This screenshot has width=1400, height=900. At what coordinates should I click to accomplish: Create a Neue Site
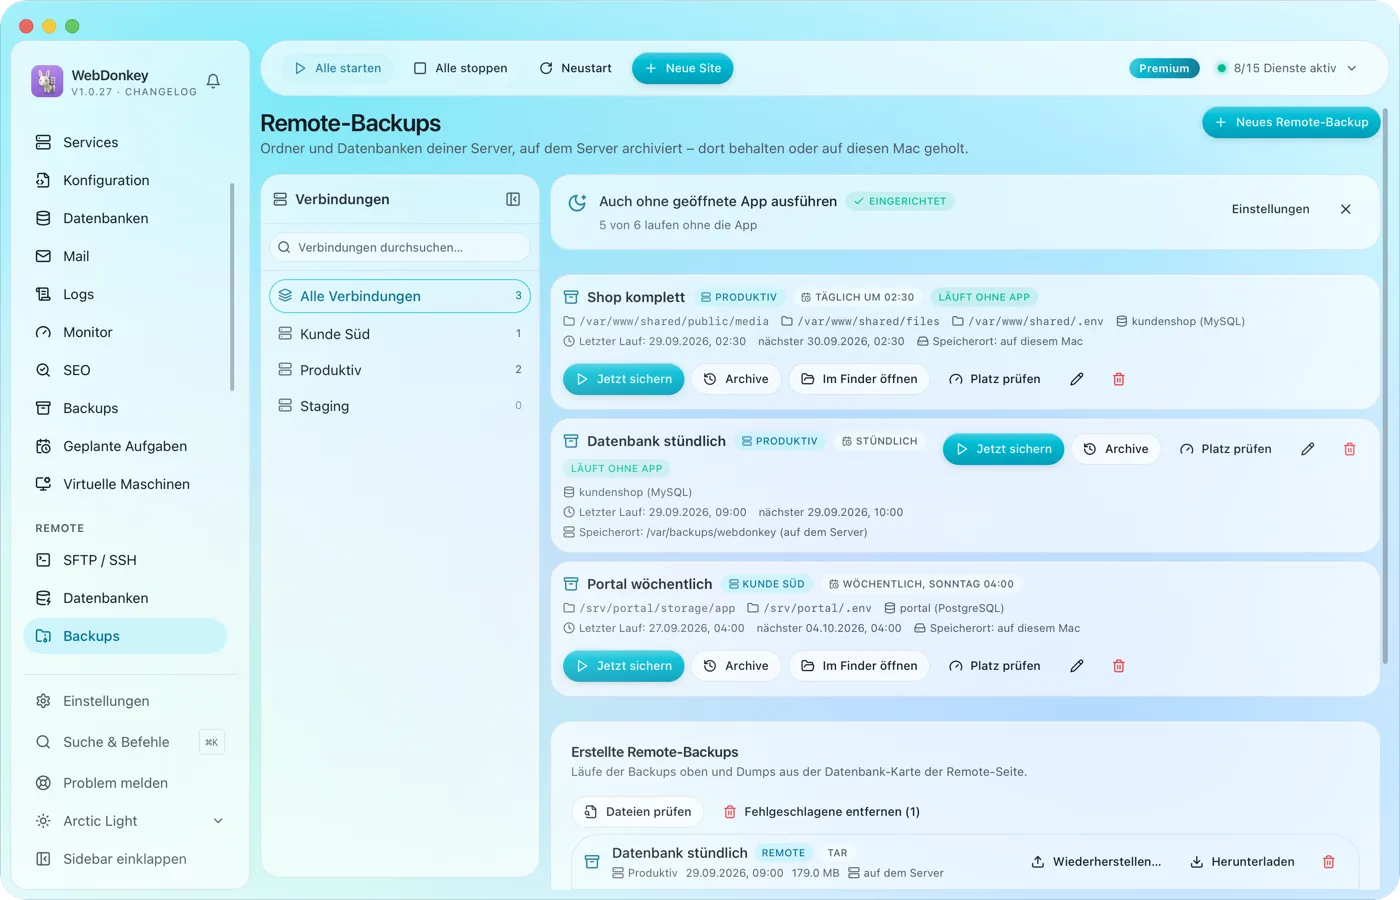tap(683, 68)
